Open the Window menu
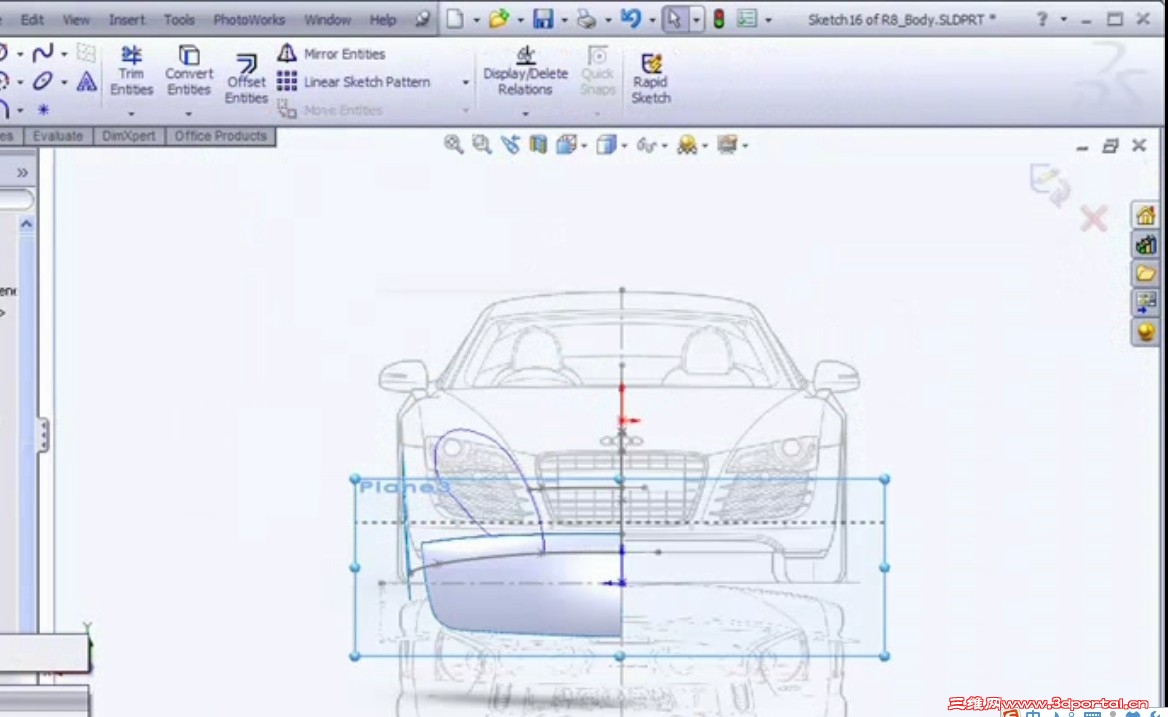Image resolution: width=1168 pixels, height=717 pixels. [x=327, y=20]
